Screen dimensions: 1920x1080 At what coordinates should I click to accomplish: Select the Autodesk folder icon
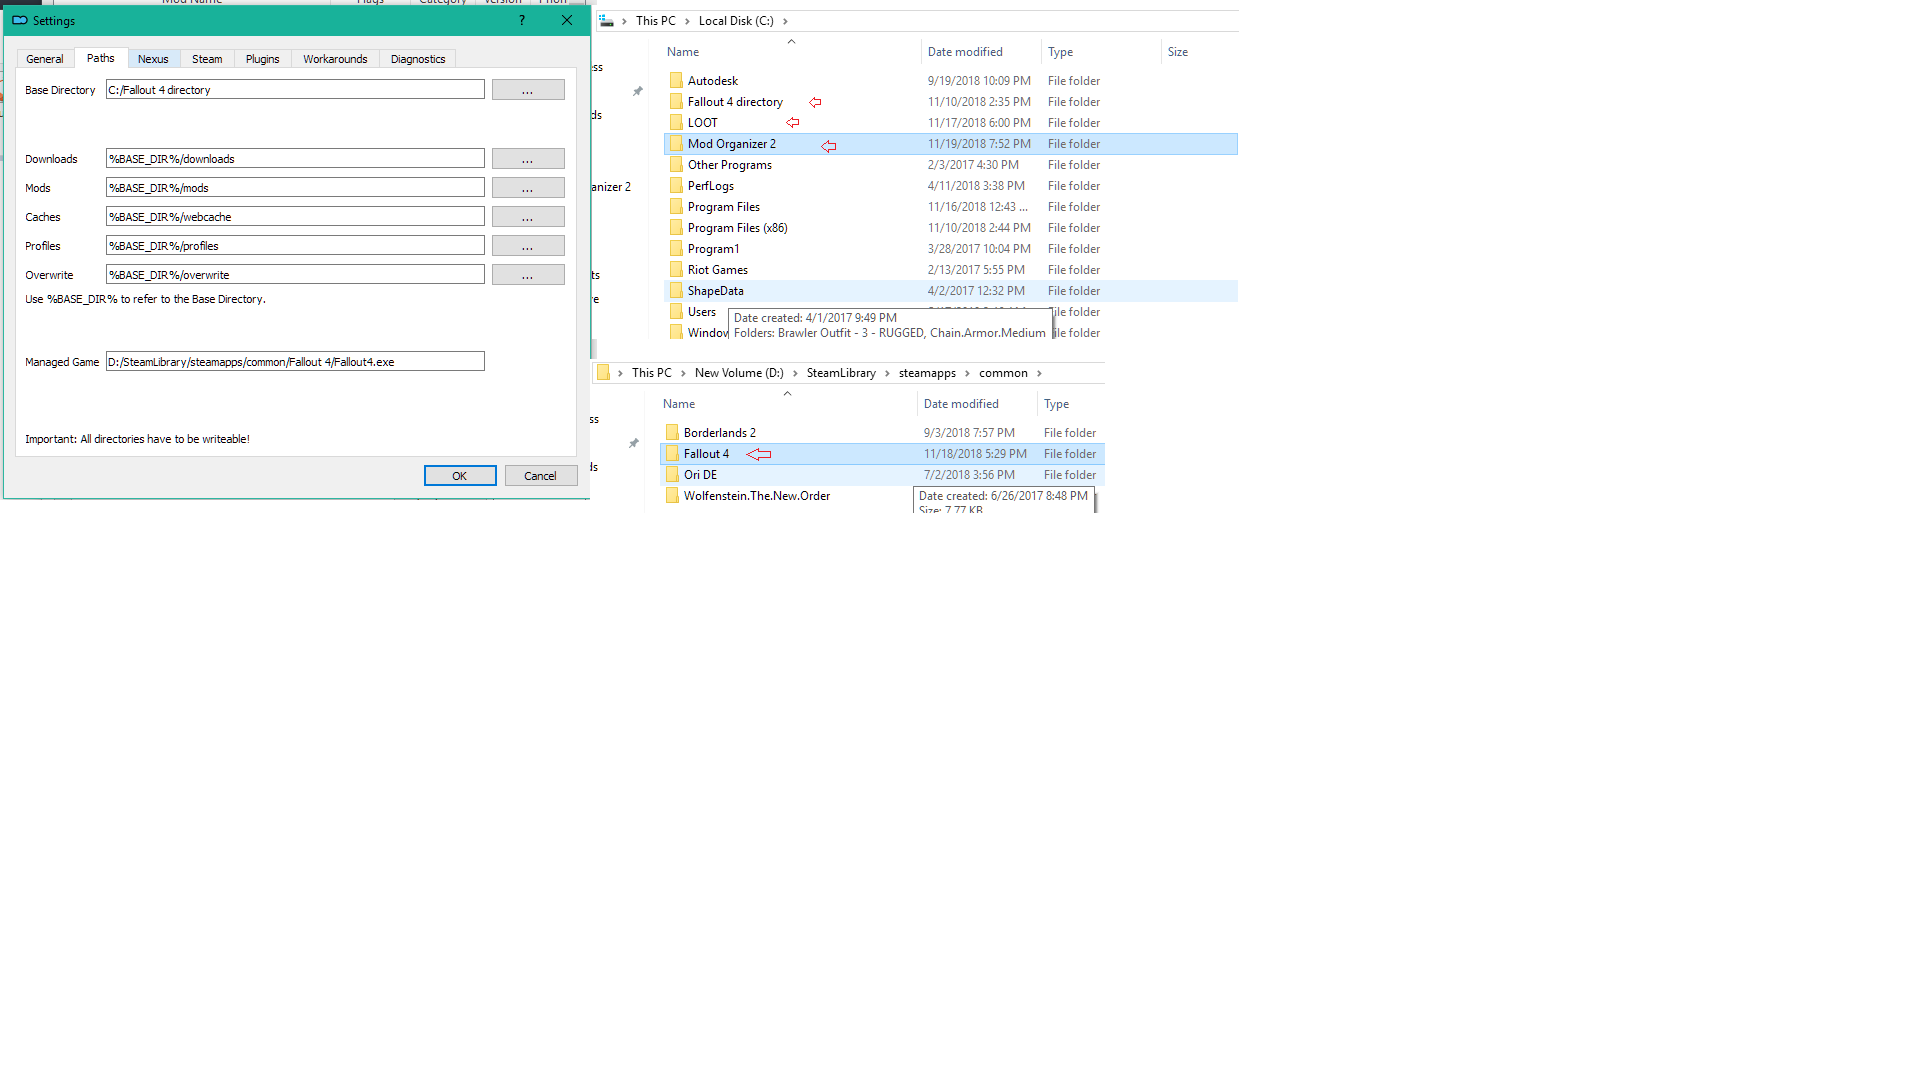pyautogui.click(x=676, y=80)
